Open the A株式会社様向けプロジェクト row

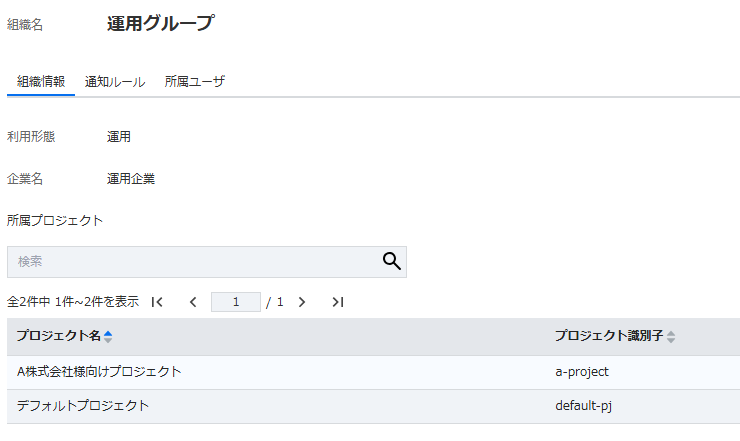point(100,372)
